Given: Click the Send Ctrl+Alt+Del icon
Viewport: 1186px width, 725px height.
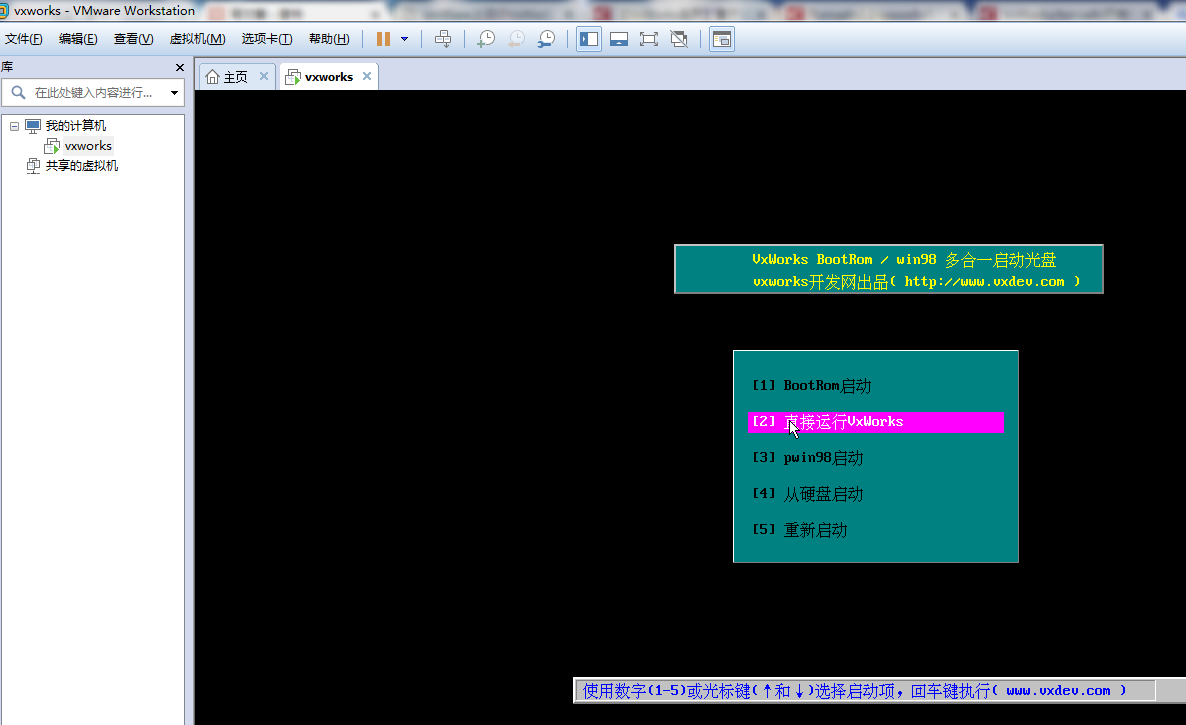Looking at the screenshot, I should pos(443,39).
